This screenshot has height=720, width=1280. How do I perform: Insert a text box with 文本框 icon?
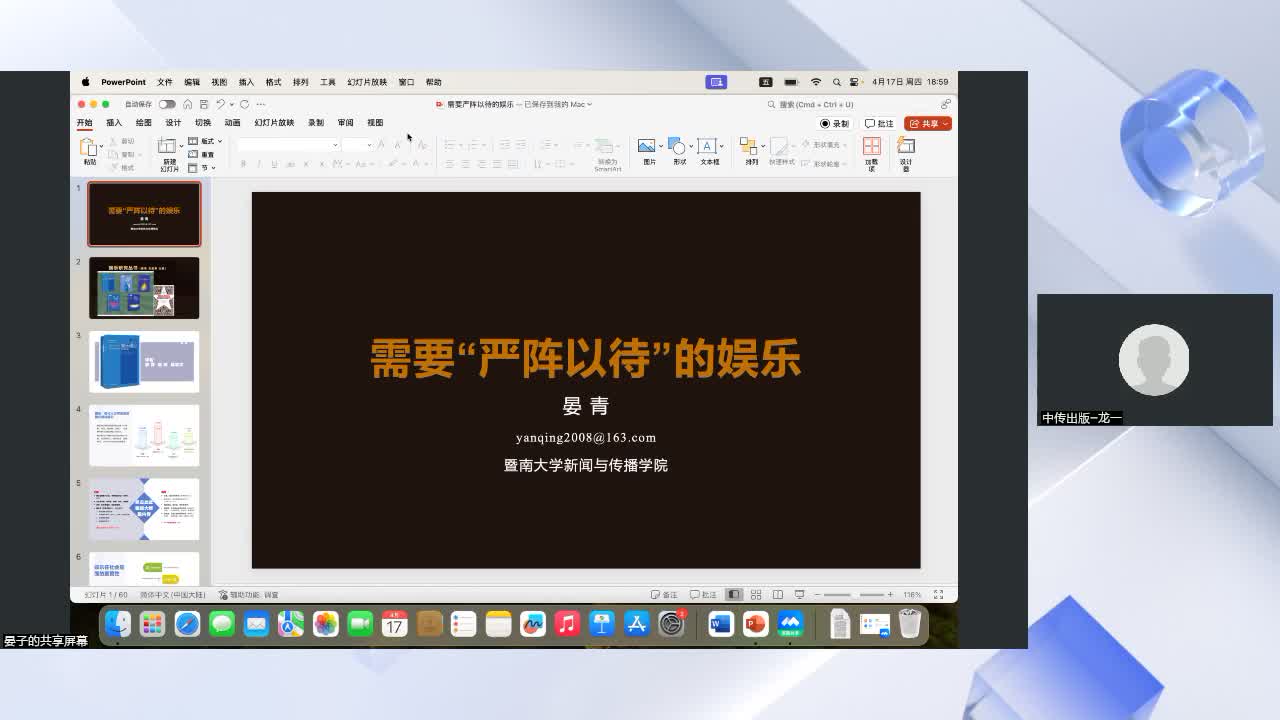pos(708,146)
